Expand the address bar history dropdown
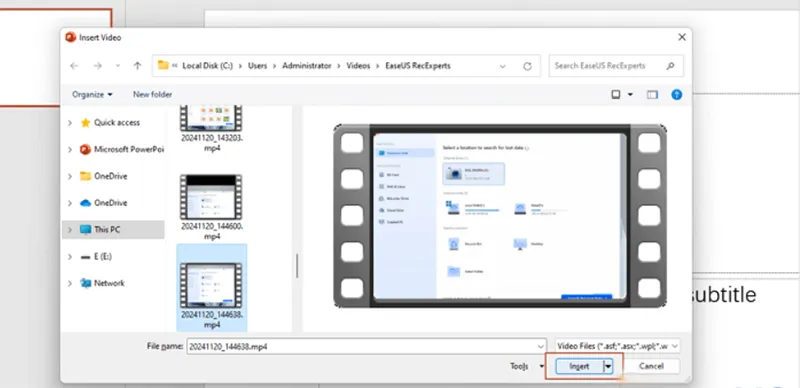The width and height of the screenshot is (800, 388). 503,66
